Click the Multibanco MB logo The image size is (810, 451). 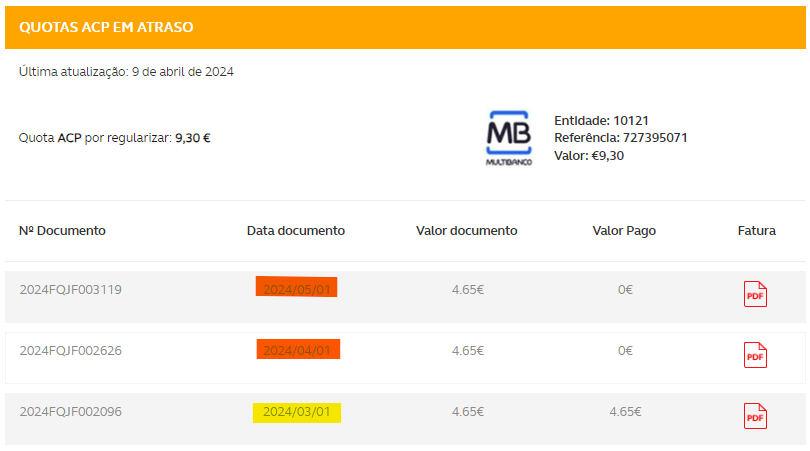(509, 138)
